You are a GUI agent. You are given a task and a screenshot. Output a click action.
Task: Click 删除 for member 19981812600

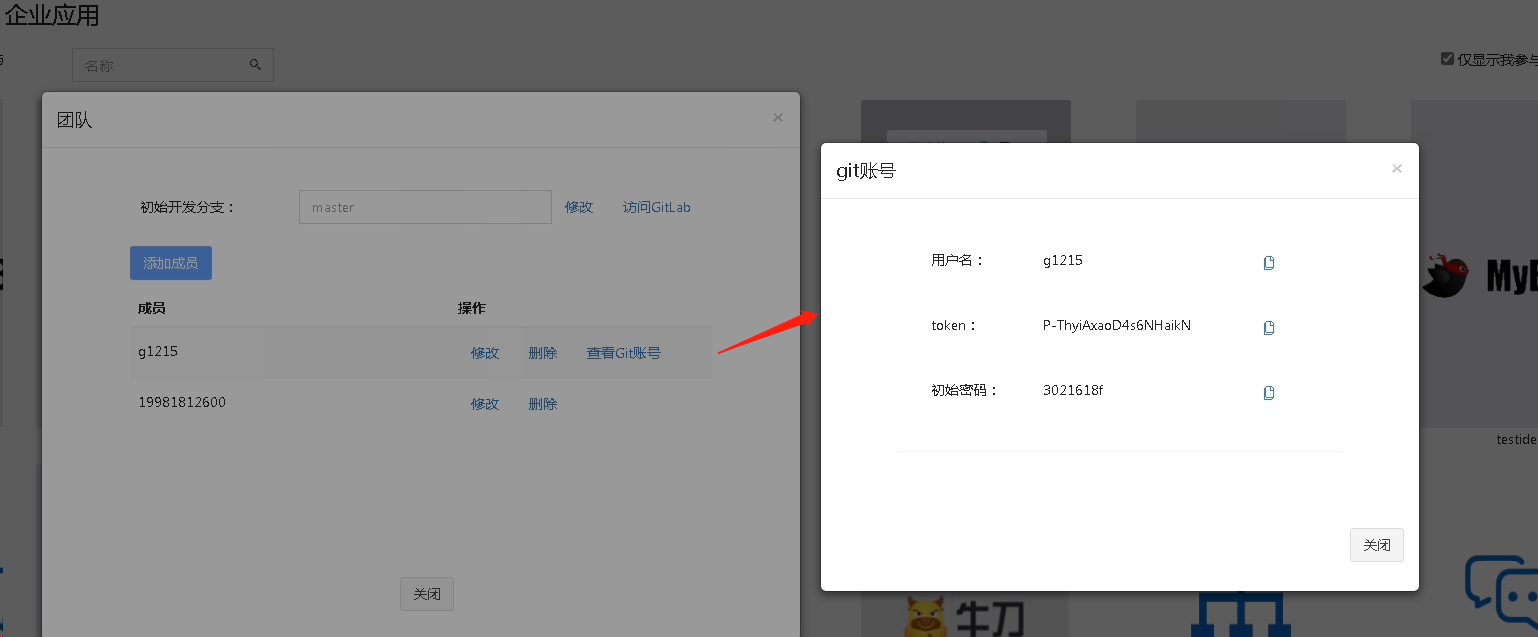pos(543,404)
